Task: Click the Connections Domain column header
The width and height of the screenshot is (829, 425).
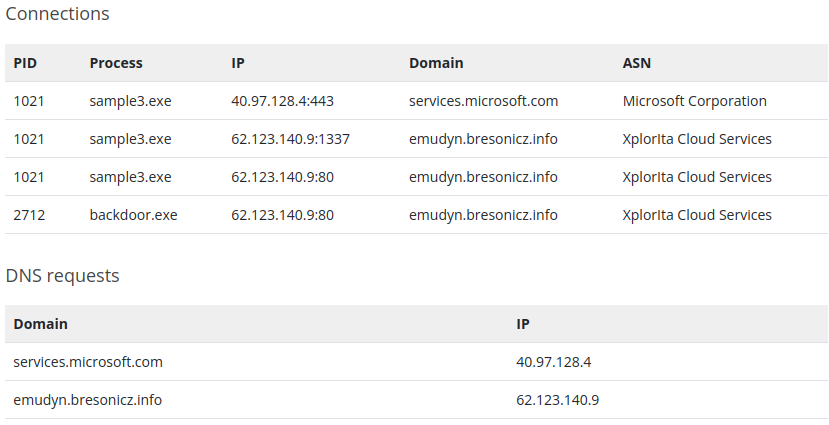Action: pos(436,63)
